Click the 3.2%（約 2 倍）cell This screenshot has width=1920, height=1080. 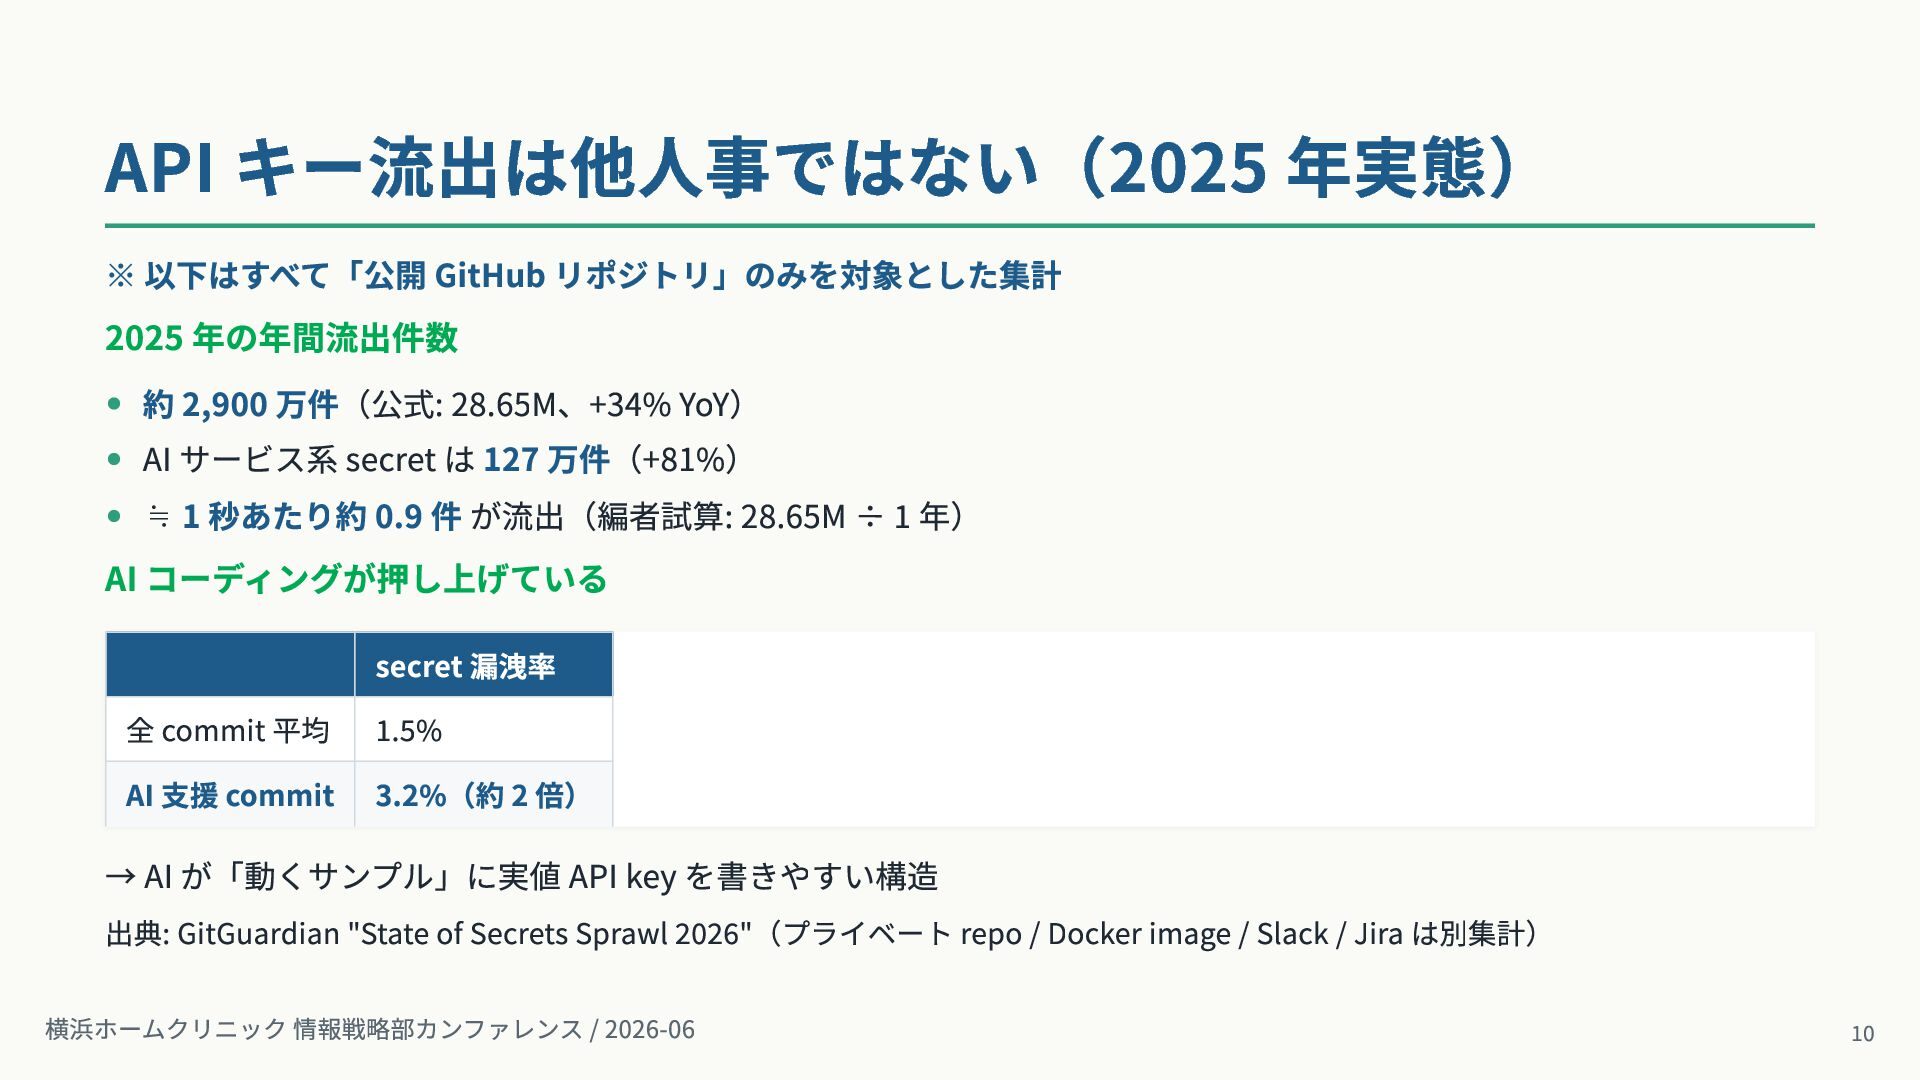tap(484, 795)
